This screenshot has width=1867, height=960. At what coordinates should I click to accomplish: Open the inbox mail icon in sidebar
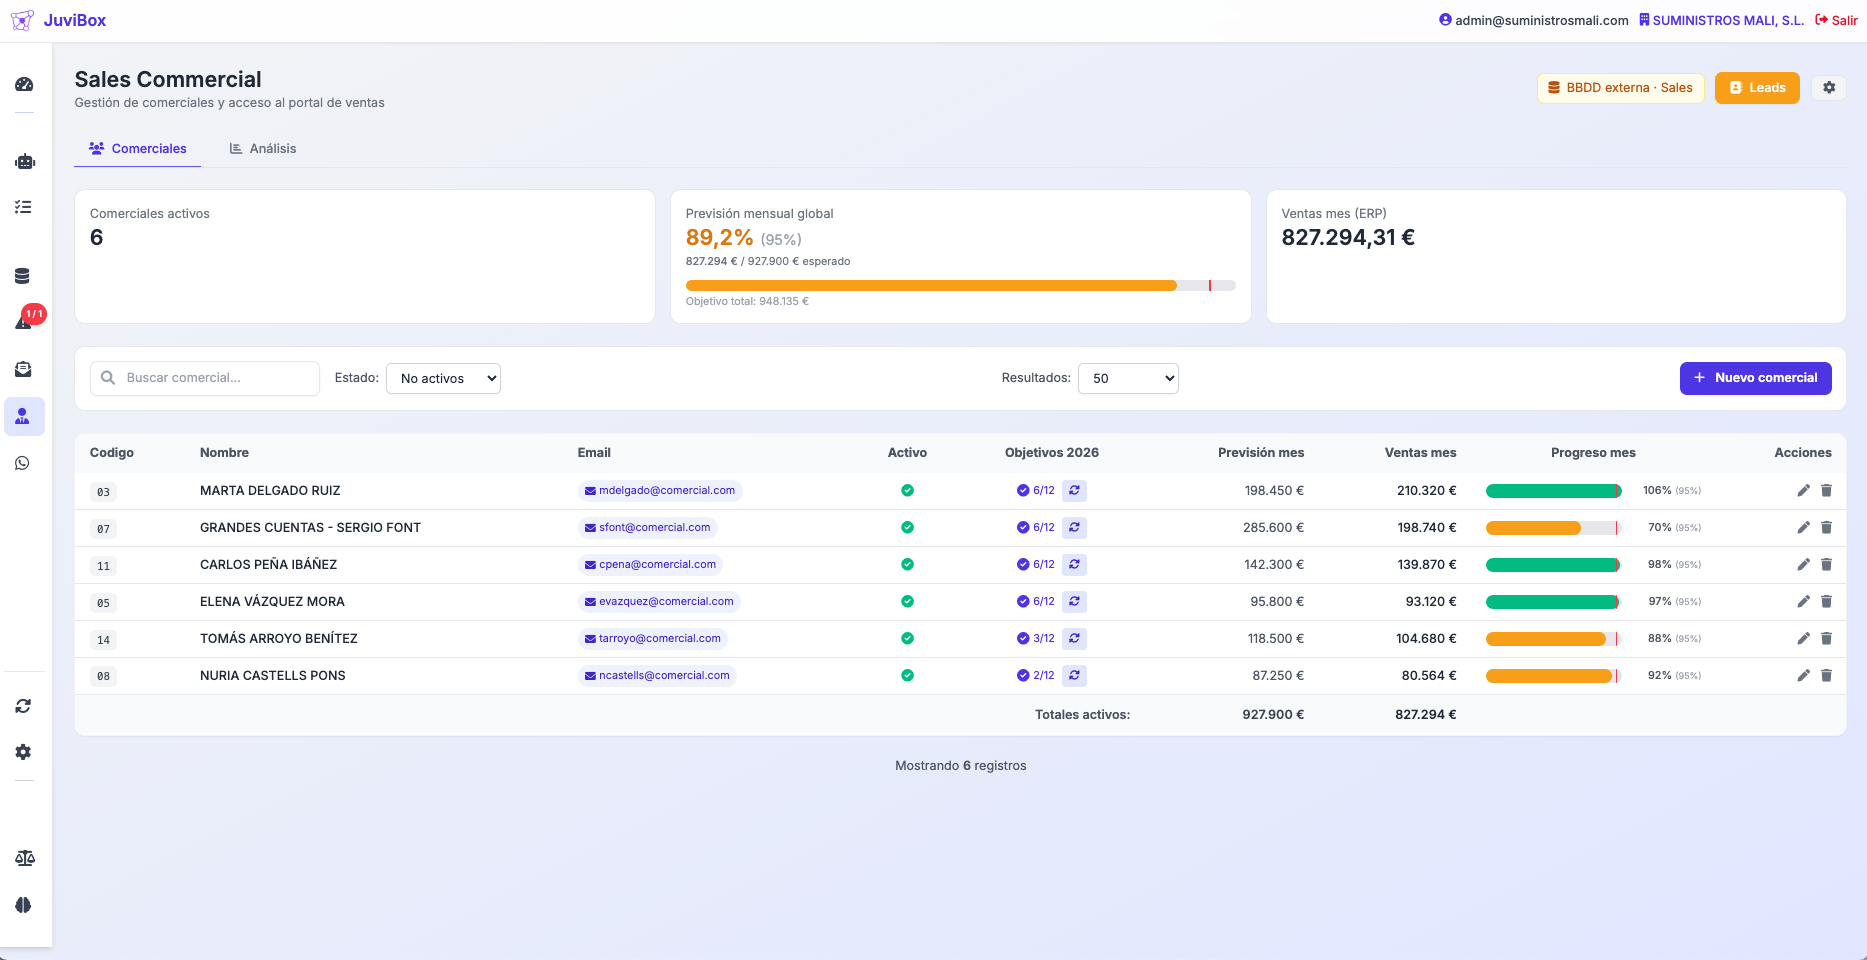[23, 370]
